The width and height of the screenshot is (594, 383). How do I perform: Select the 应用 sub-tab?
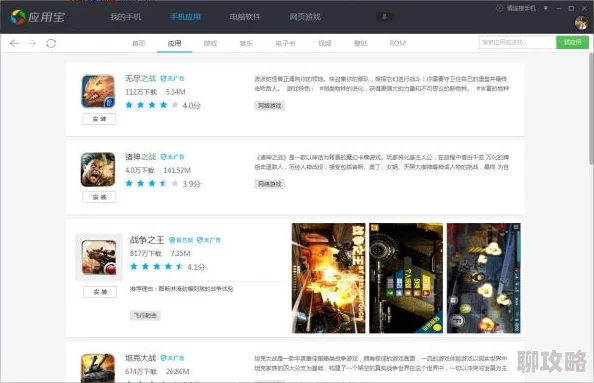tap(174, 43)
